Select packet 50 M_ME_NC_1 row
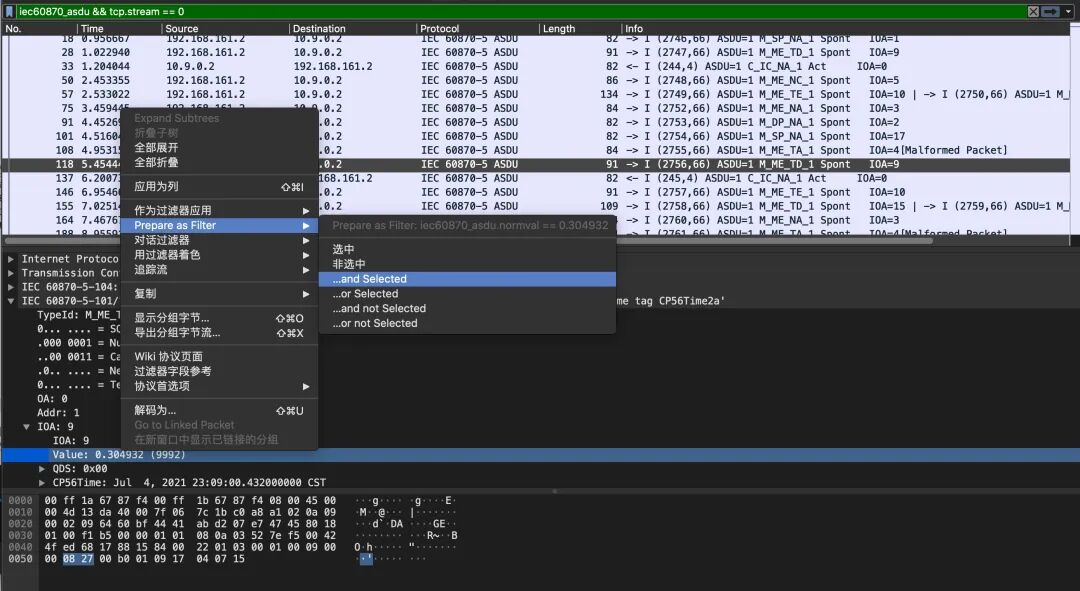This screenshot has height=591, width=1080. coord(537,81)
